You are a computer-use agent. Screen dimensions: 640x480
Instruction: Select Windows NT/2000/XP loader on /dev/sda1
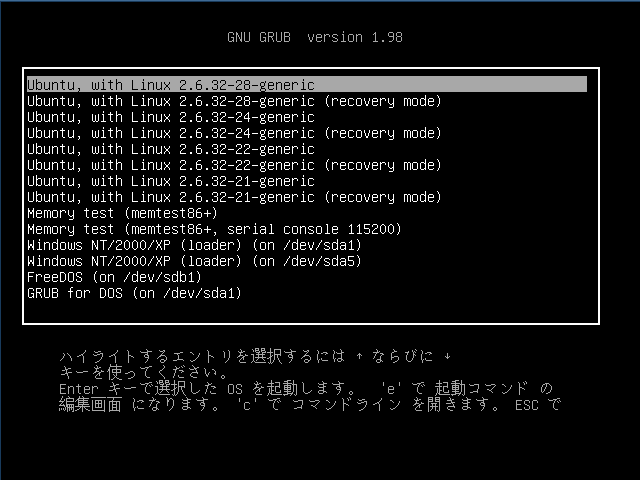[194, 245]
